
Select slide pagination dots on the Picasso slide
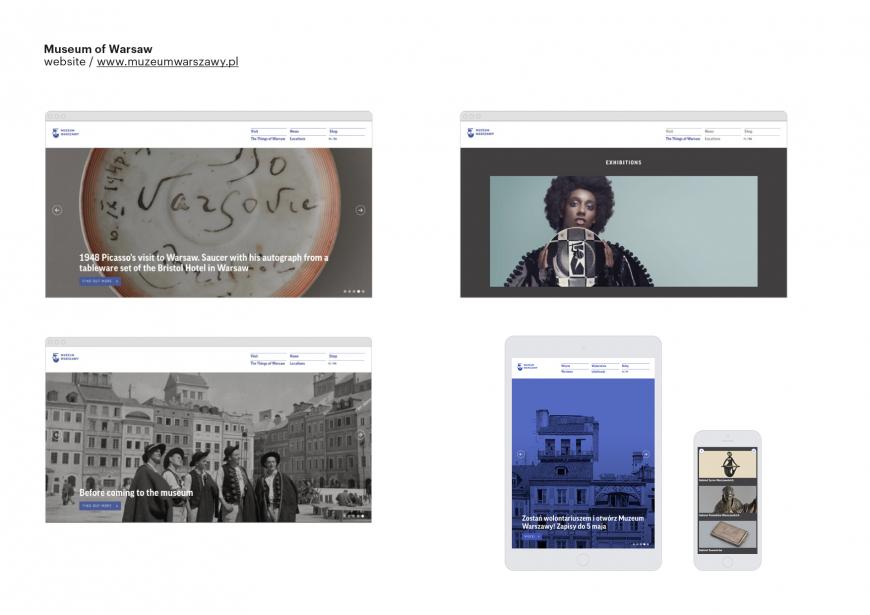coord(354,291)
